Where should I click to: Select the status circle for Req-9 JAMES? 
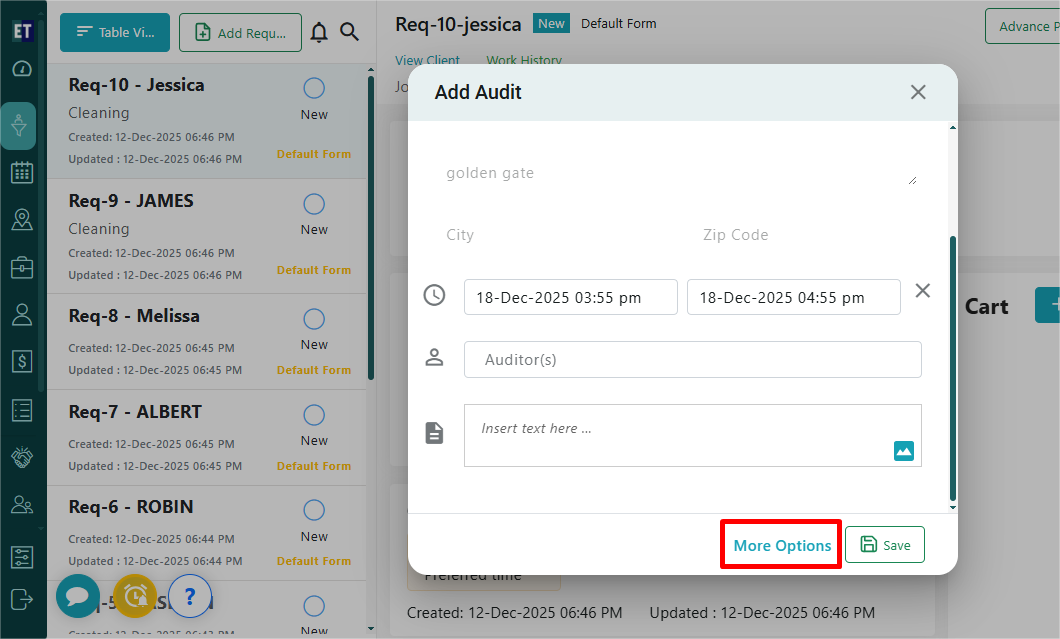pyautogui.click(x=314, y=205)
